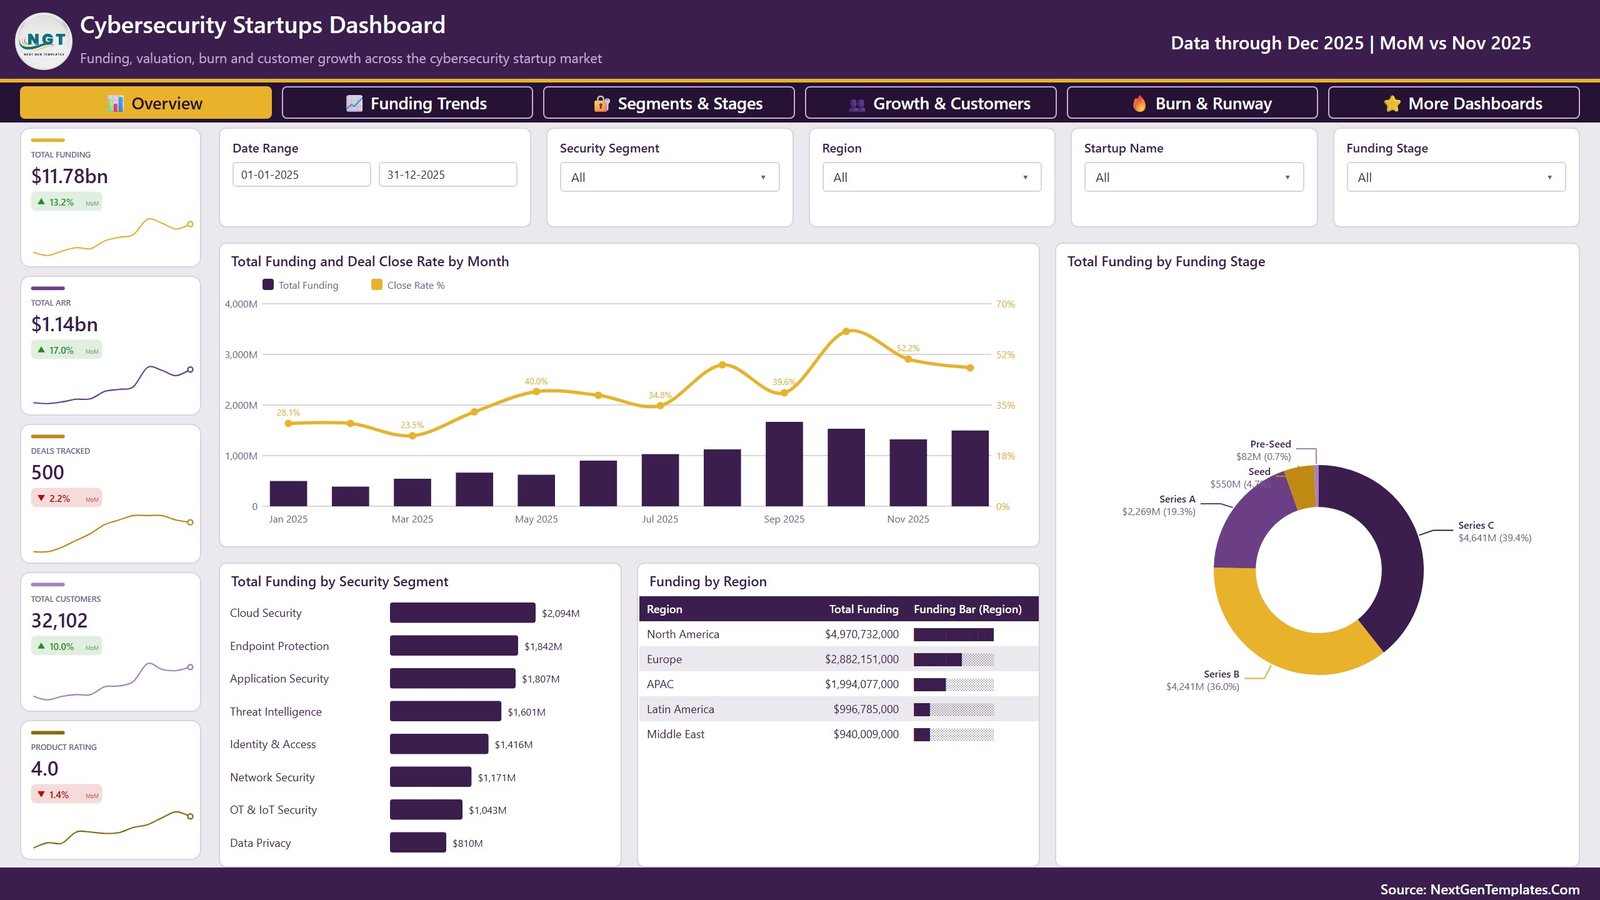The image size is (1600, 900).
Task: Click the Network Security $1,171M value
Action: click(x=497, y=777)
